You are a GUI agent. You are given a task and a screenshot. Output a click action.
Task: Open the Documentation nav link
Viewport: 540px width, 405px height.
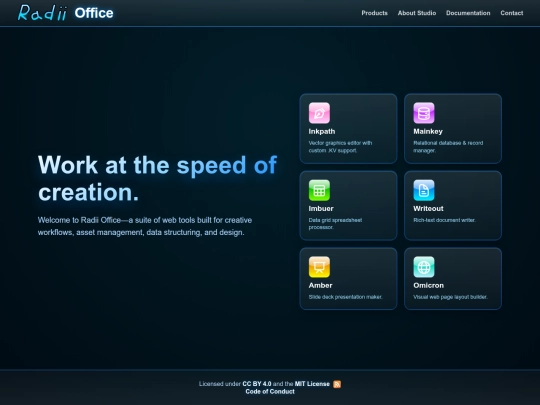pos(468,13)
